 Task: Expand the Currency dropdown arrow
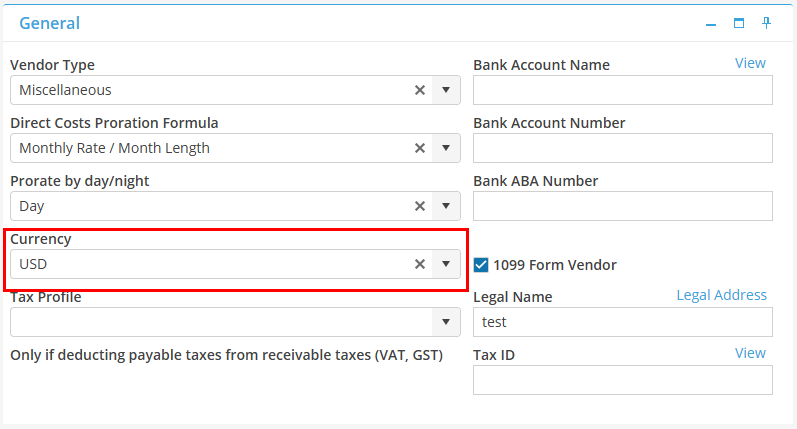pyautogui.click(x=446, y=264)
